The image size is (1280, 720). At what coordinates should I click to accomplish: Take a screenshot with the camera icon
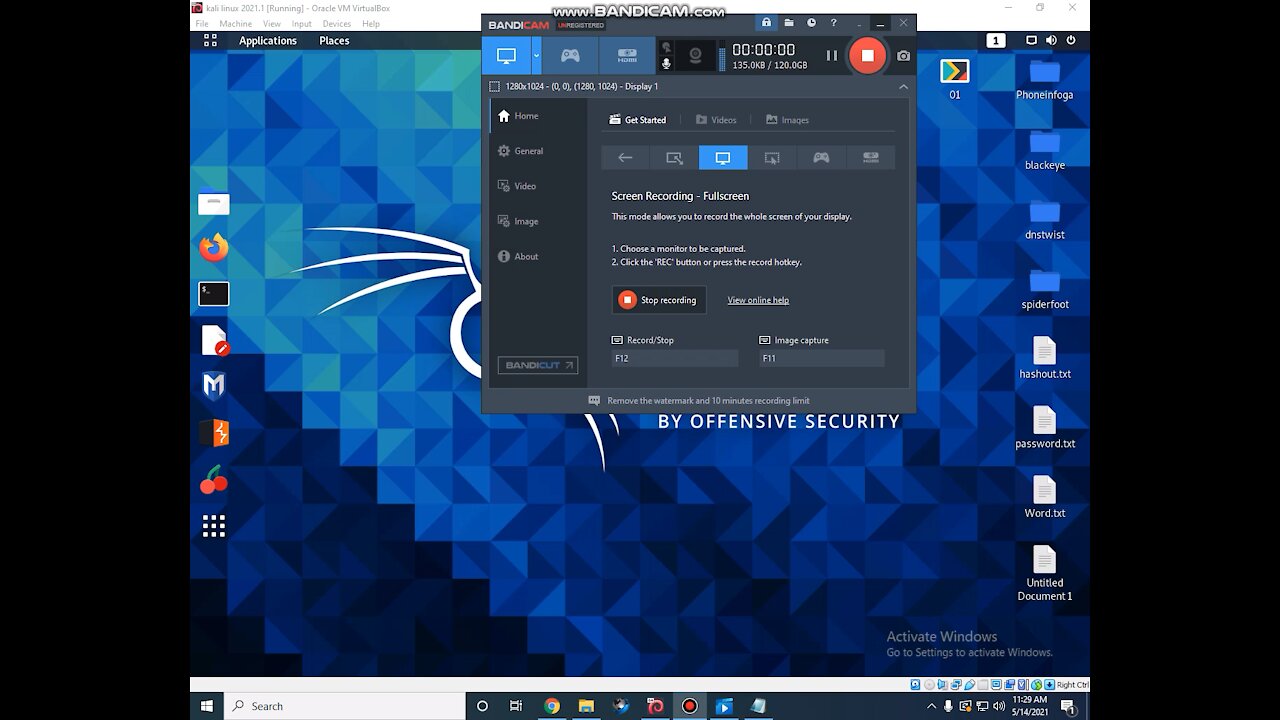904,56
